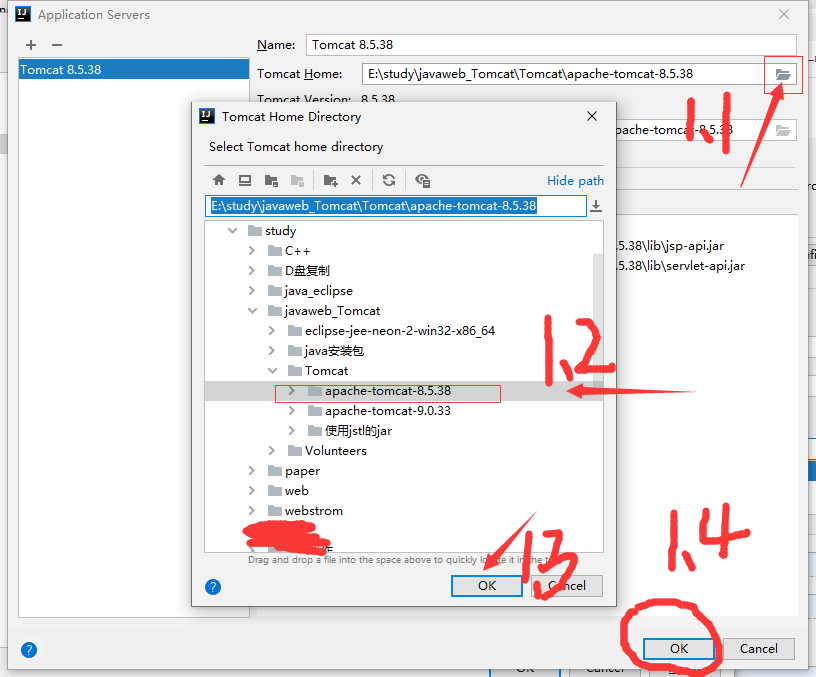The height and width of the screenshot is (677, 816).
Task: Click the path history download-arrow icon
Action: coord(596,206)
